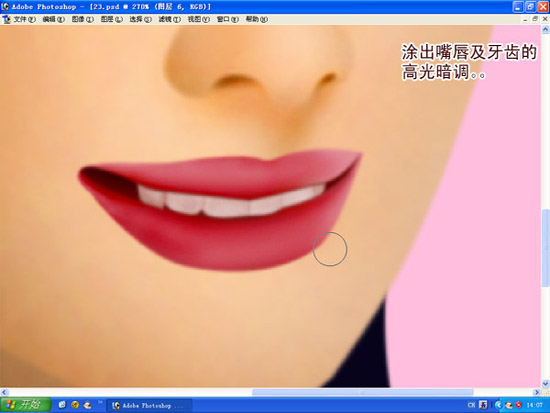The height and width of the screenshot is (413, 550).
Task: Click the horizontal scrollbar thumb
Action: point(362,392)
